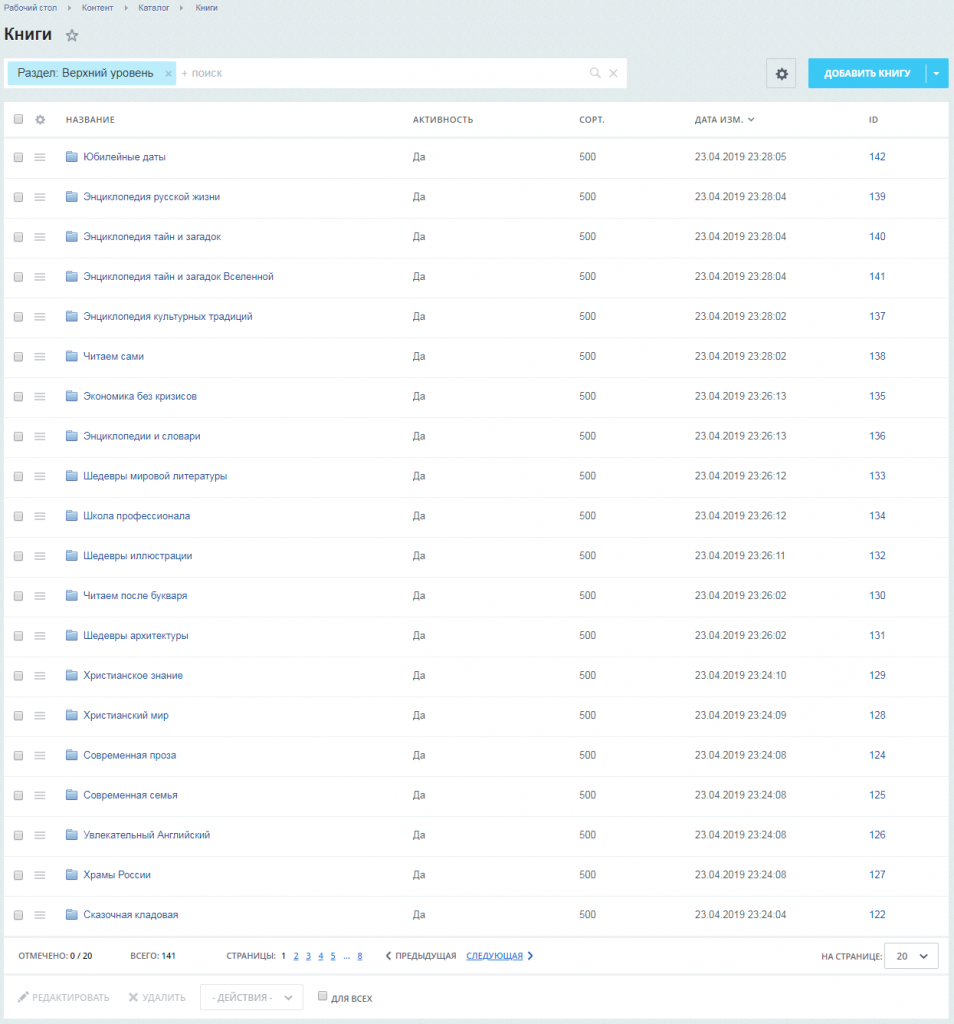Open the row menu for Школа профессионала
The width and height of the screenshot is (954, 1024).
click(x=40, y=516)
